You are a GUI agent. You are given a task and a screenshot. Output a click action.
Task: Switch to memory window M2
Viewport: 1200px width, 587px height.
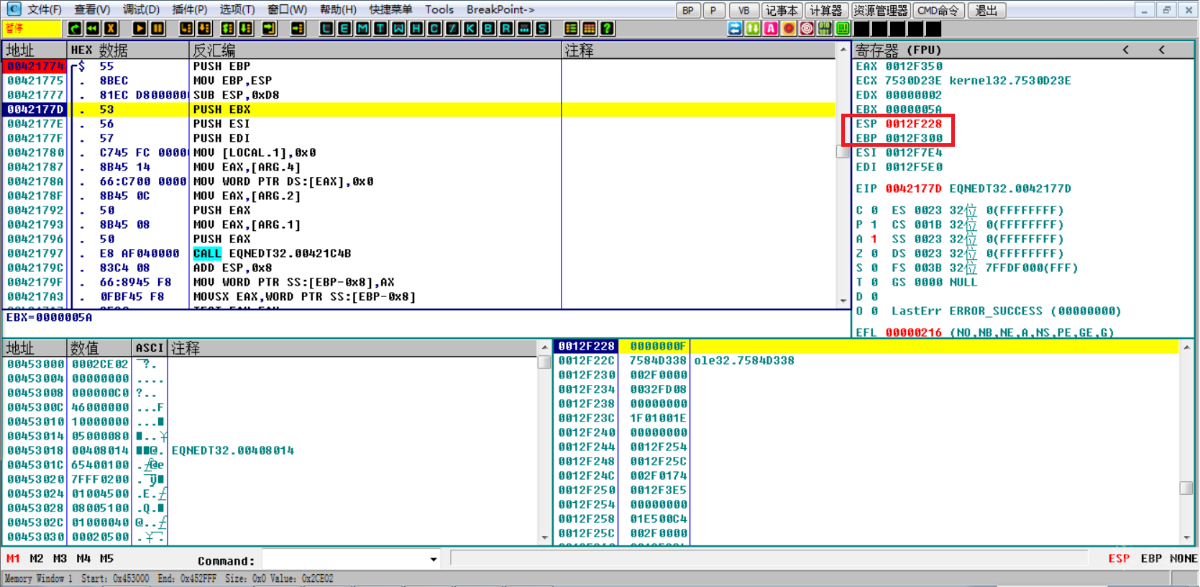(37, 559)
